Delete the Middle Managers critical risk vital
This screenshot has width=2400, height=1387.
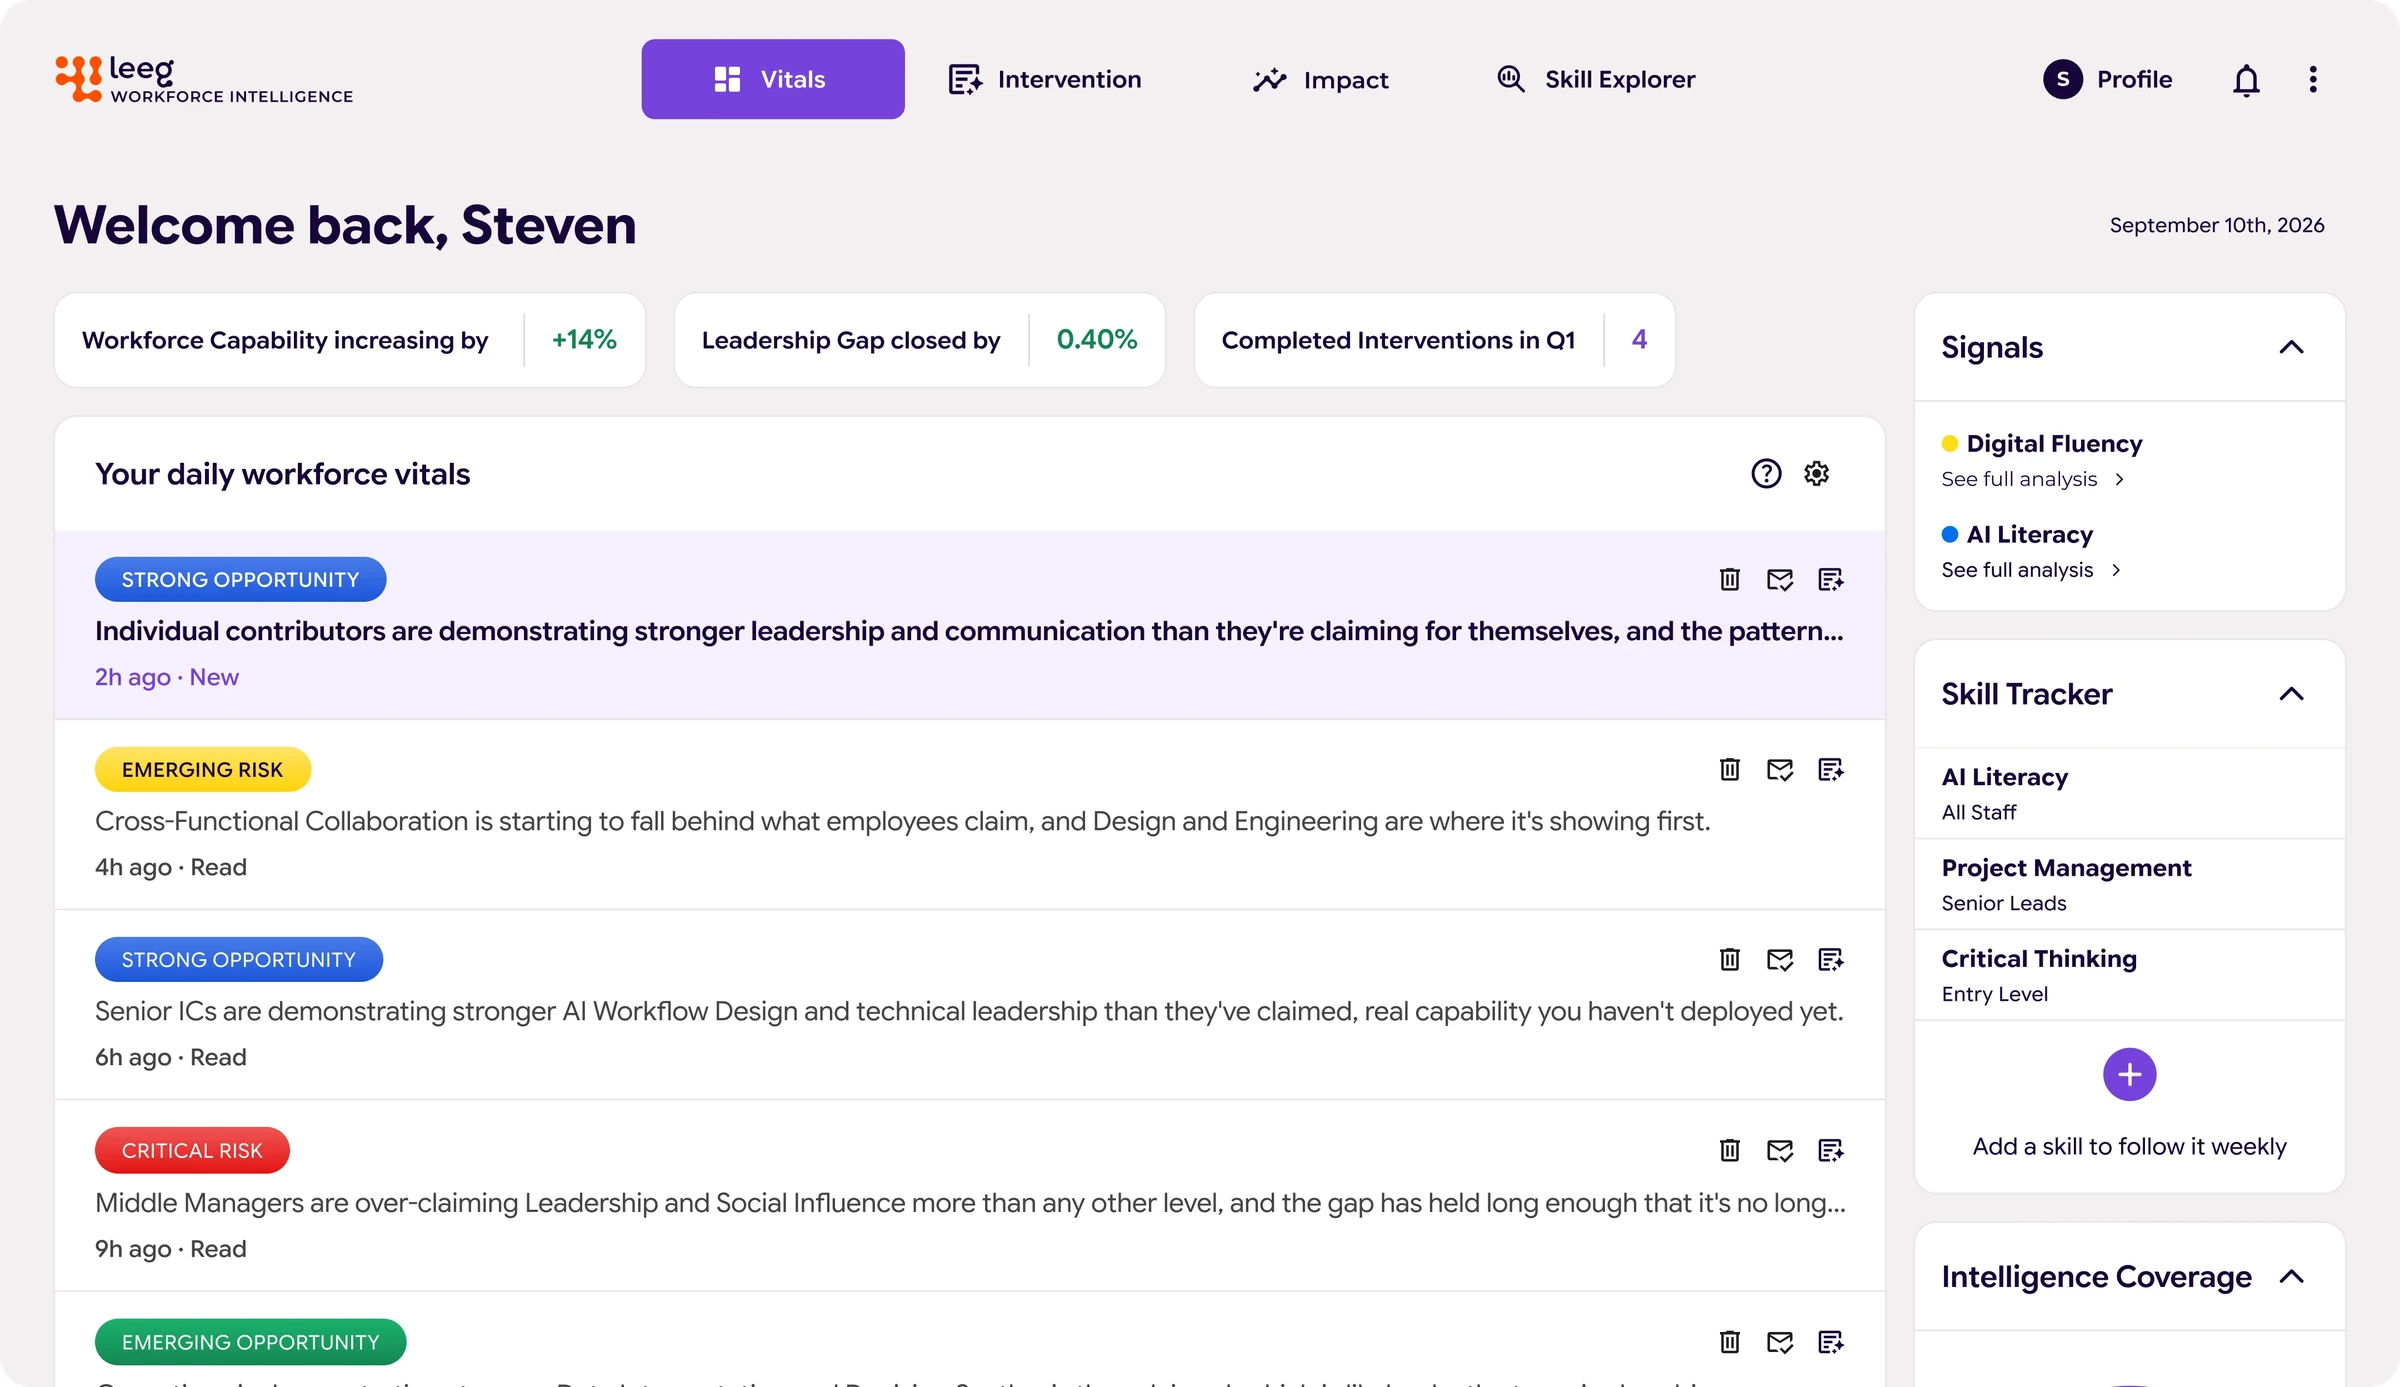click(x=1730, y=1150)
